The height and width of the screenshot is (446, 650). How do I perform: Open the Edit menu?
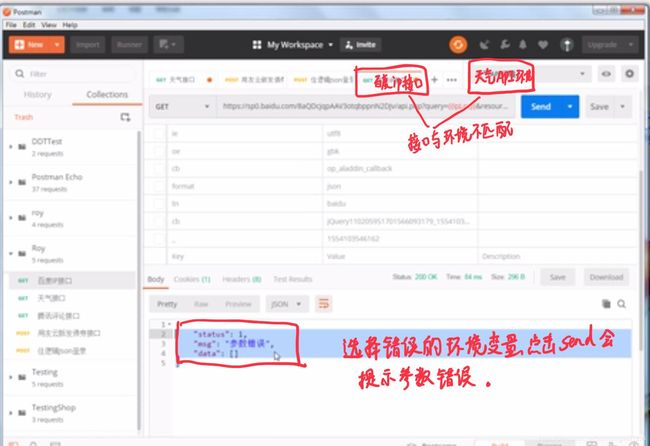29,25
